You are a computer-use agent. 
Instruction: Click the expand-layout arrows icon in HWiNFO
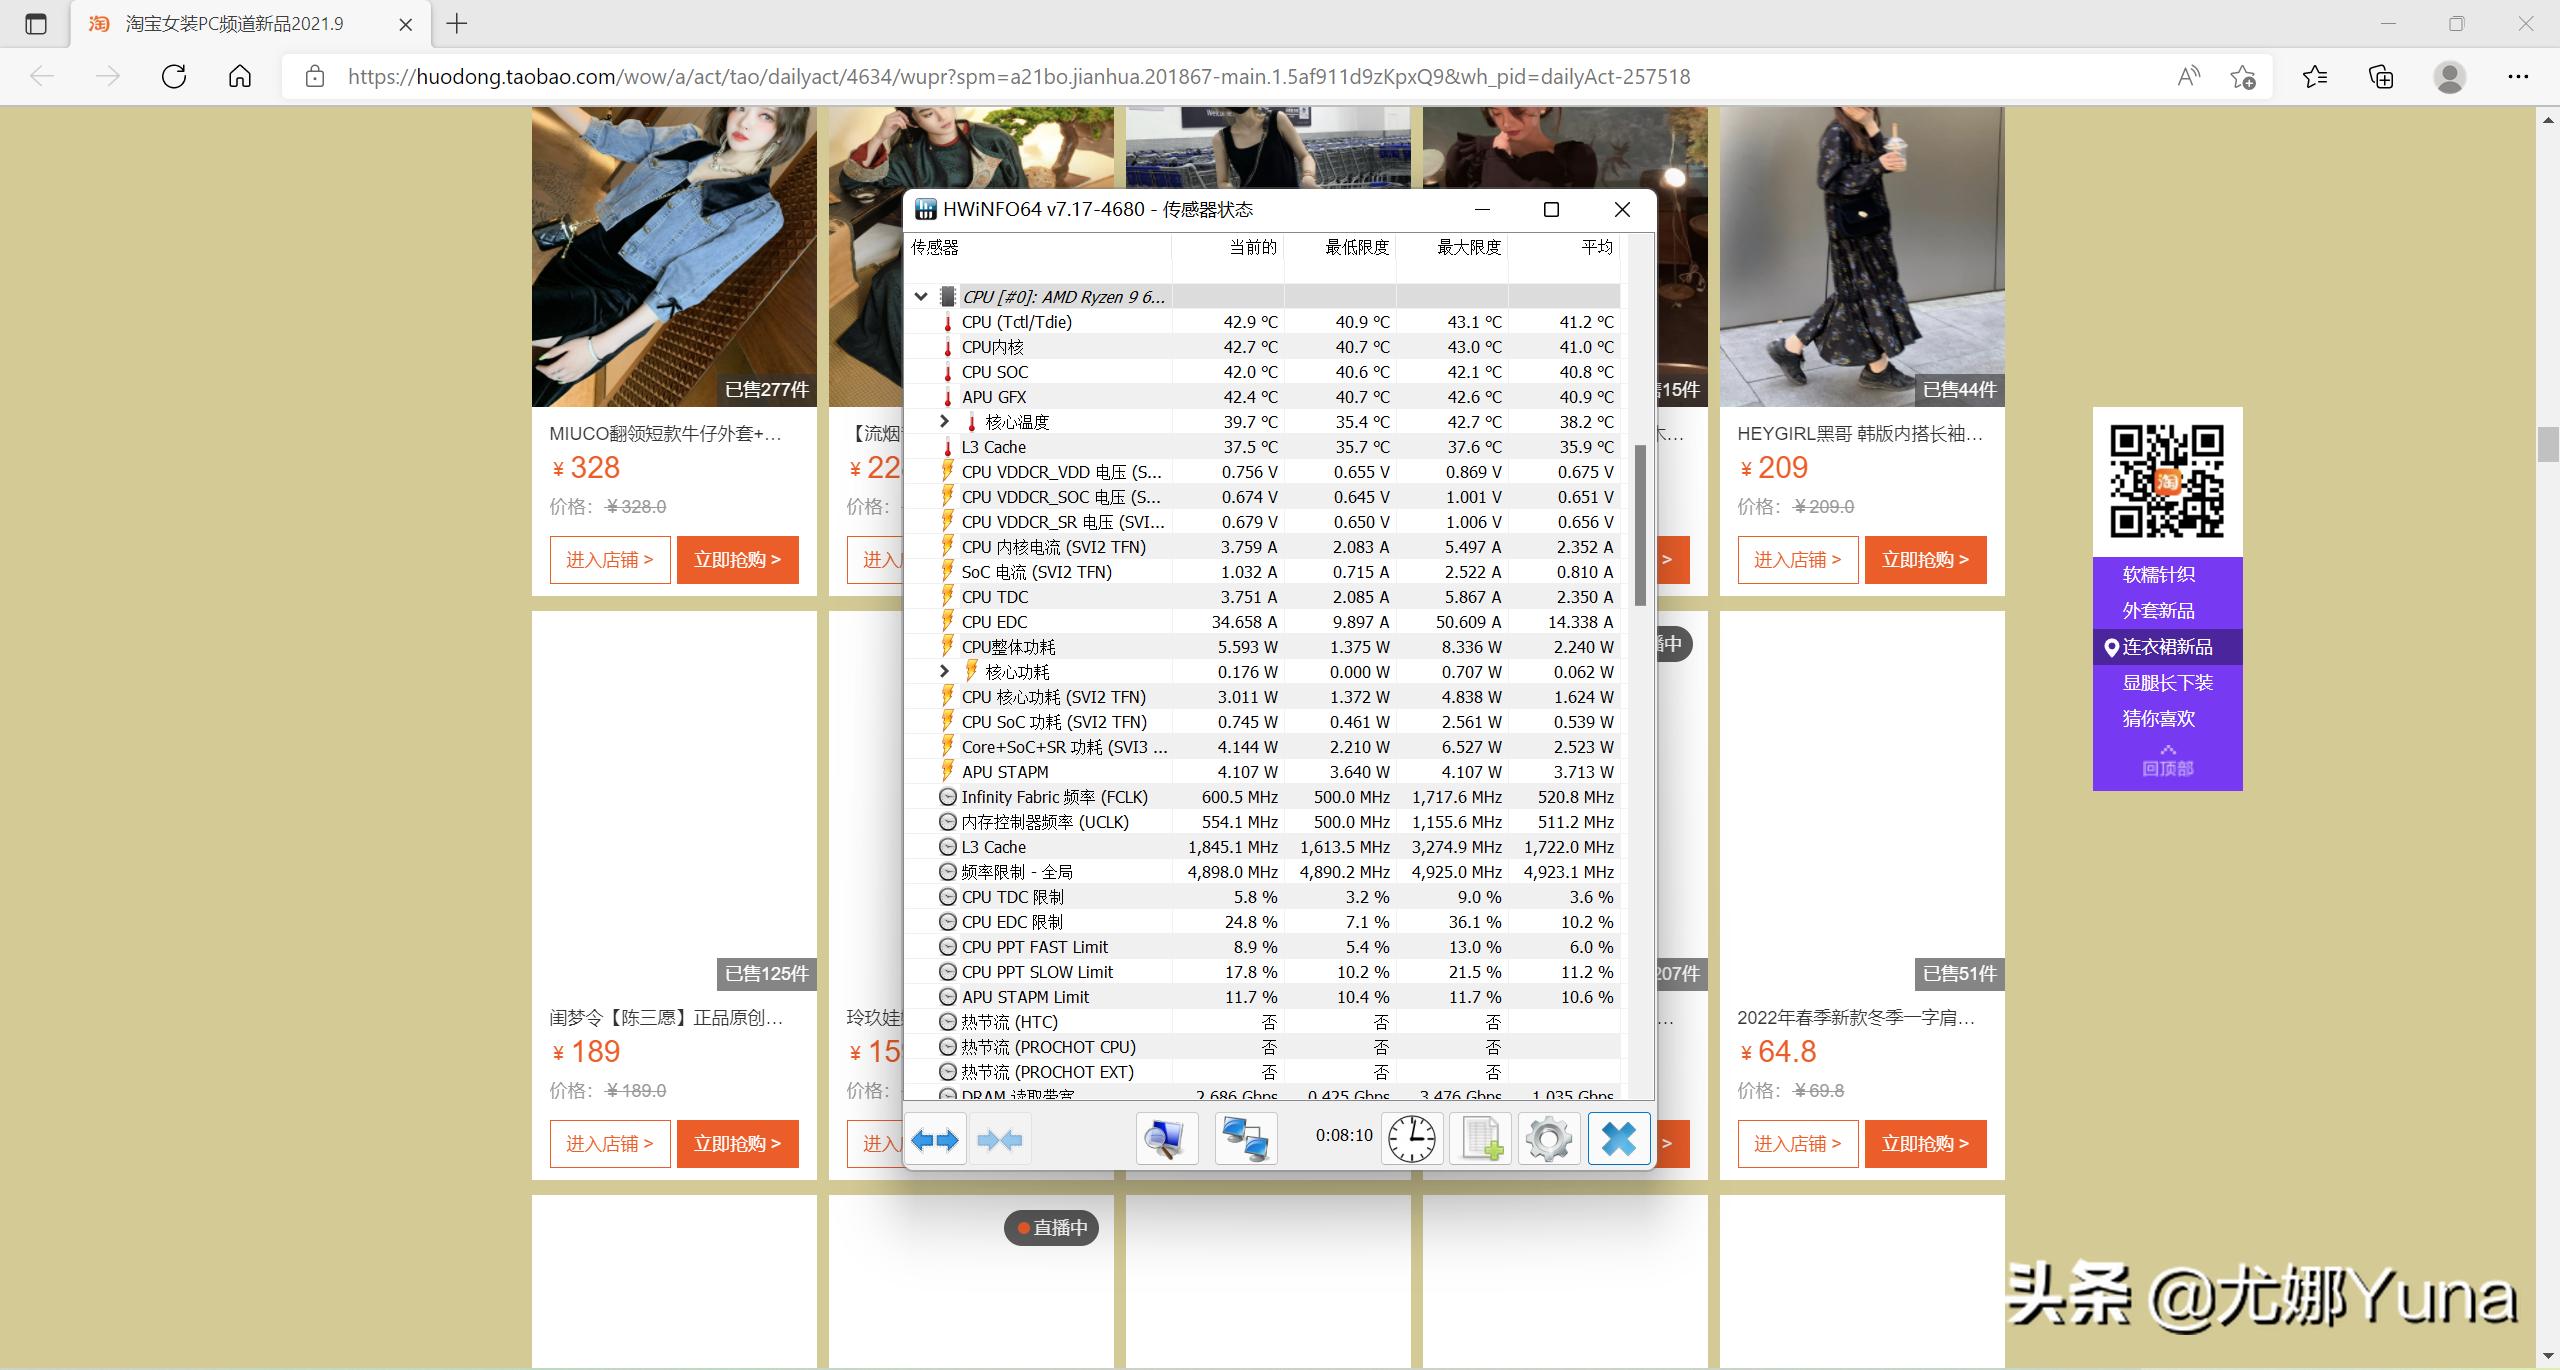[x=935, y=1140]
